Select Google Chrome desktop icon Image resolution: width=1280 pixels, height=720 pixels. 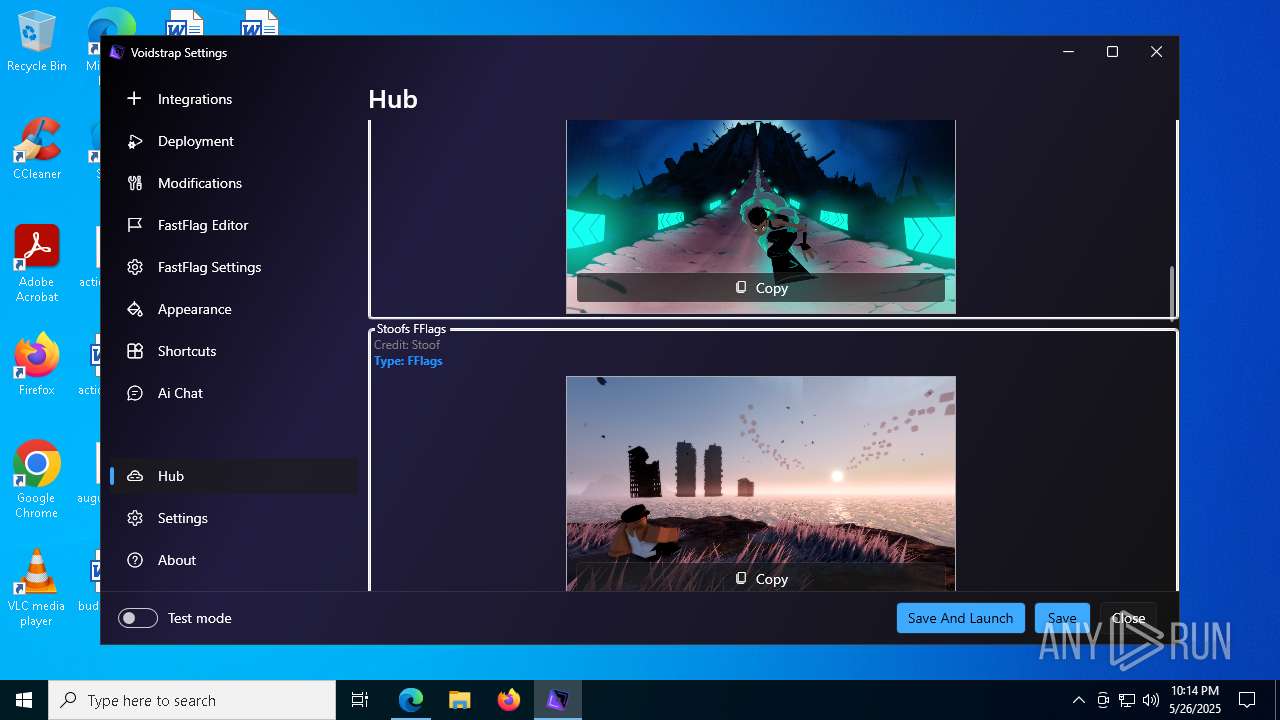coord(37,480)
